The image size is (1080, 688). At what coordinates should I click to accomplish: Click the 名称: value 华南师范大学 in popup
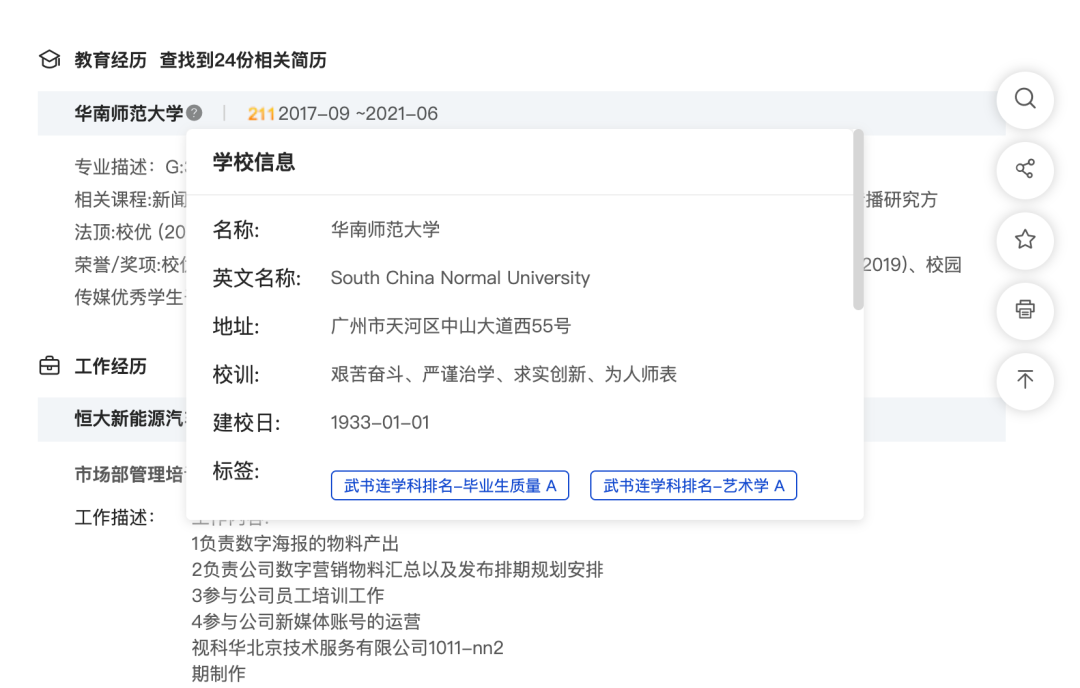point(385,230)
